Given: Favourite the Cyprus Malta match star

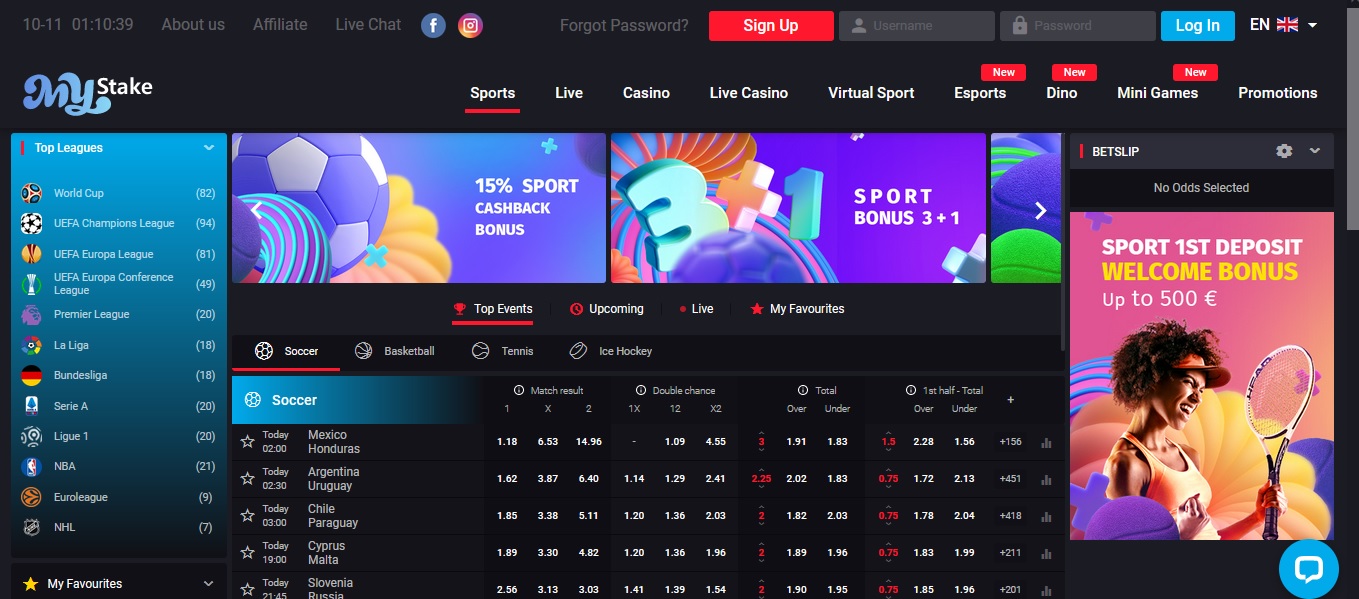Looking at the screenshot, I should (x=247, y=553).
